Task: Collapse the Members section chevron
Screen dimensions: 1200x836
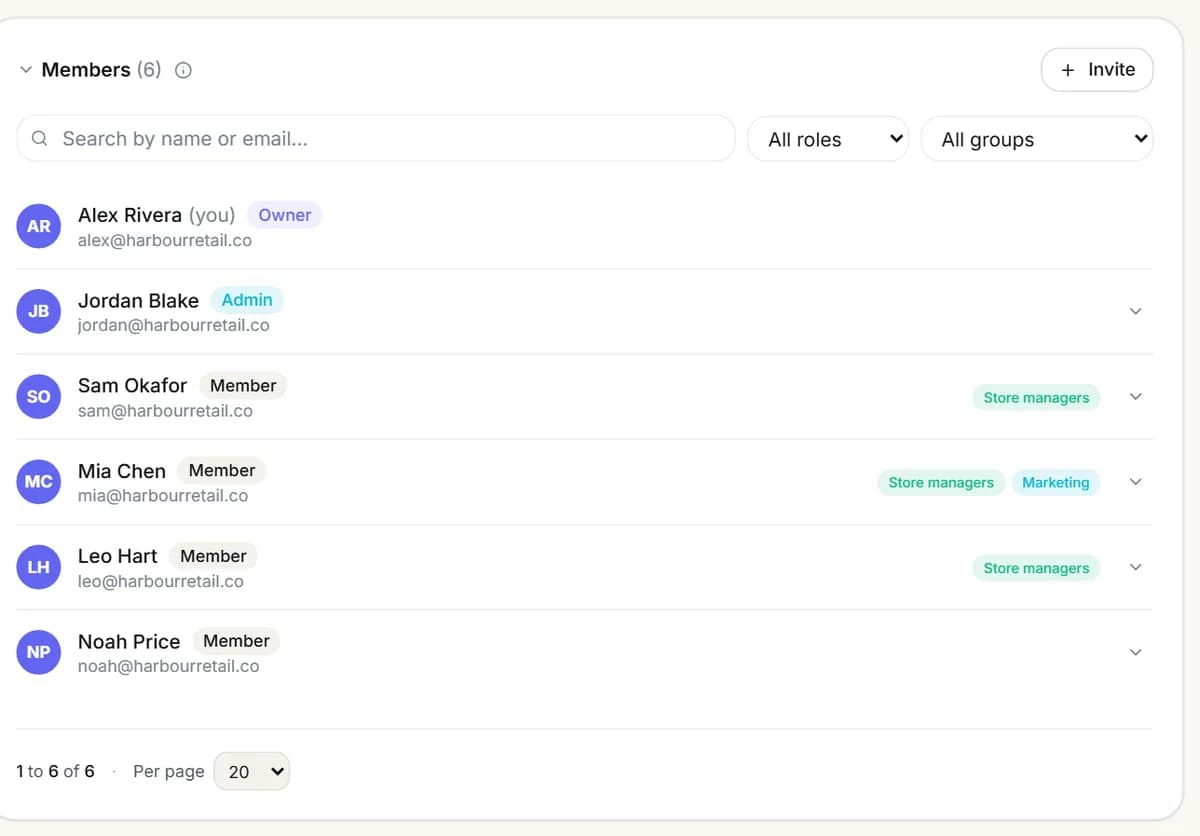Action: 26,70
